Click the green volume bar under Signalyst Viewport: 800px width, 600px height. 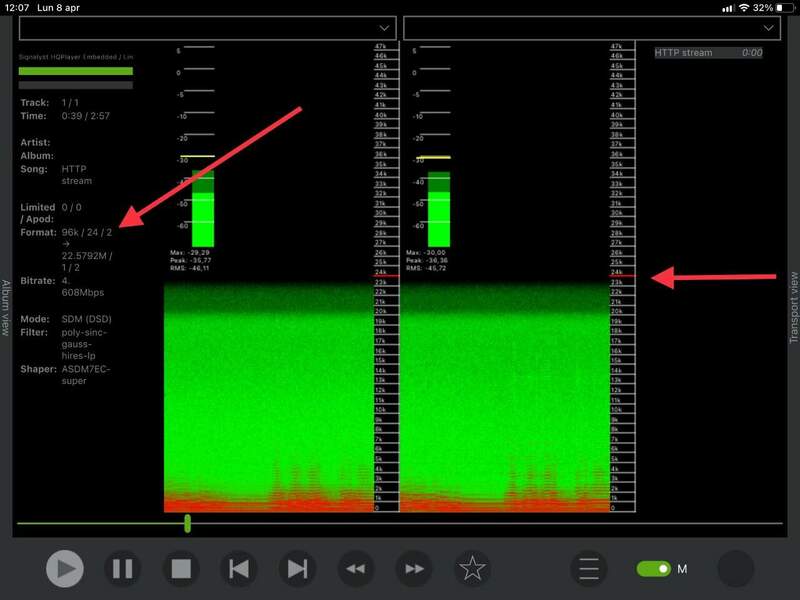[76, 71]
